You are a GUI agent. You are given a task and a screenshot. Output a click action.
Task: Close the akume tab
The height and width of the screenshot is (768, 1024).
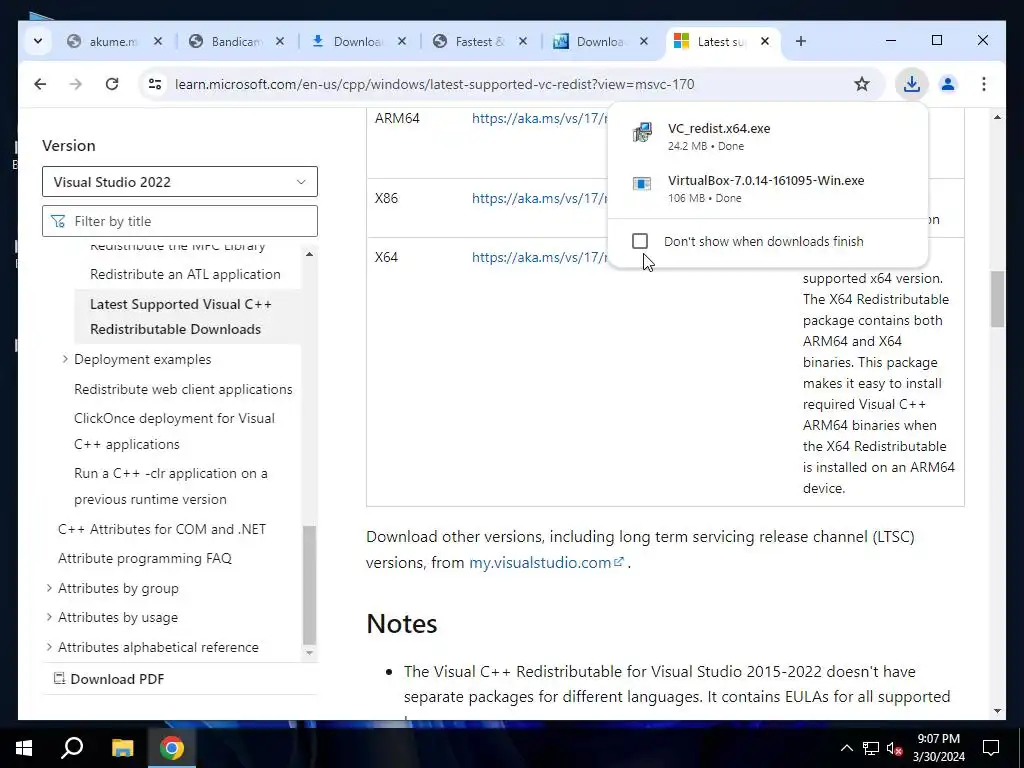[157, 41]
